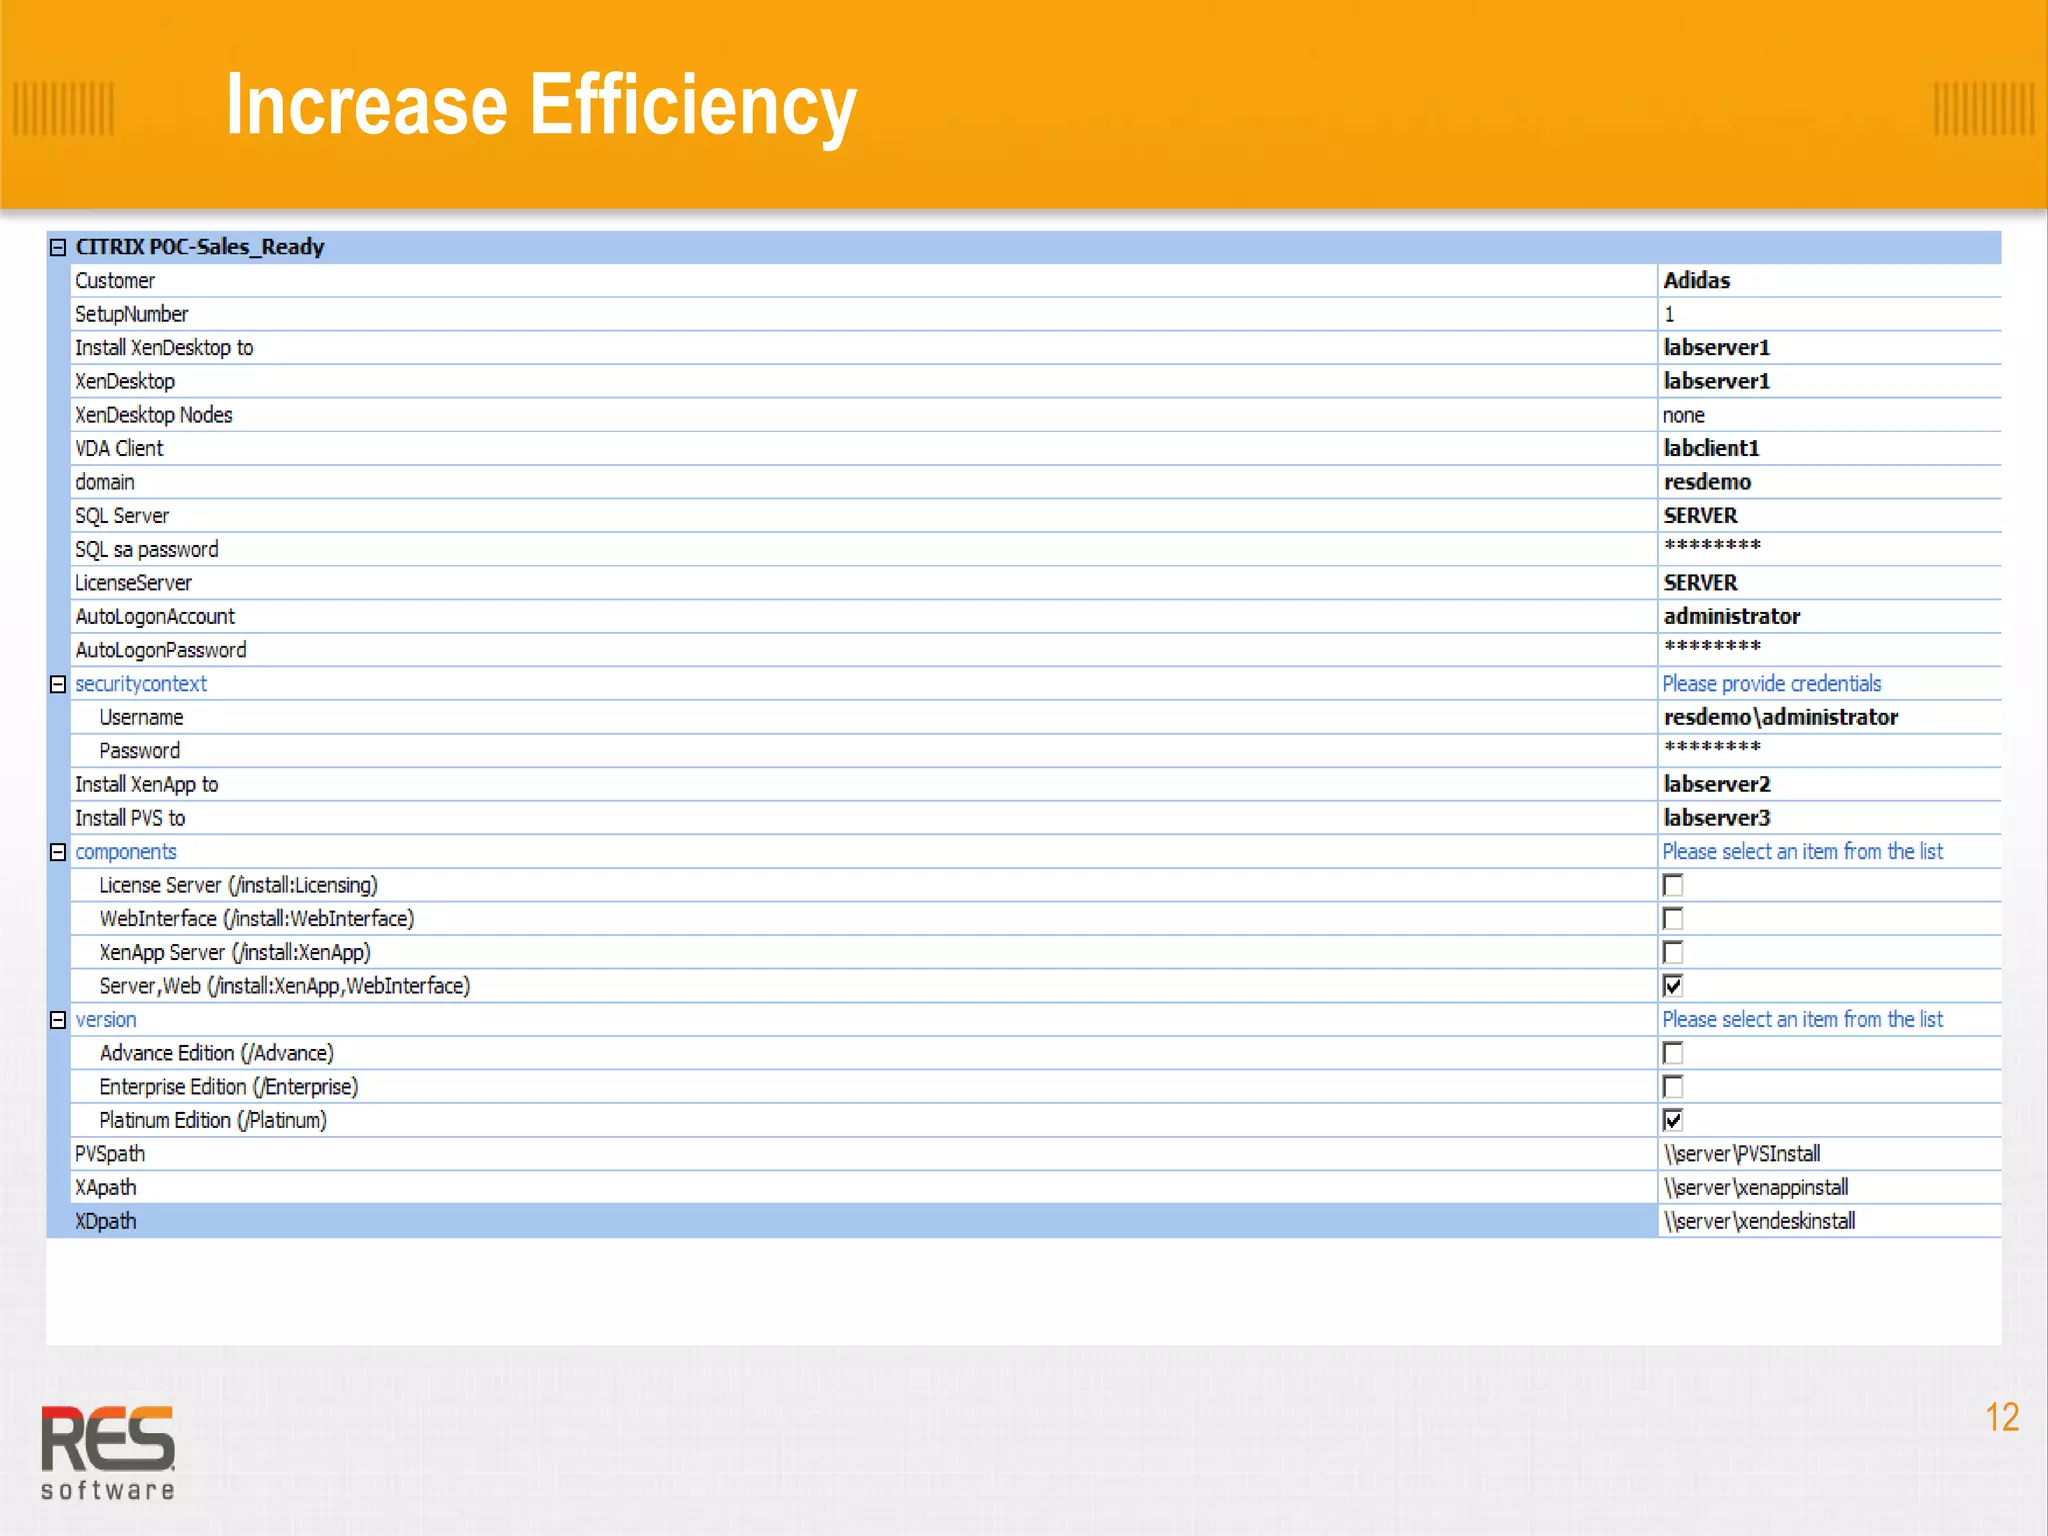Select the SQL sa password label

pyautogui.click(x=147, y=550)
